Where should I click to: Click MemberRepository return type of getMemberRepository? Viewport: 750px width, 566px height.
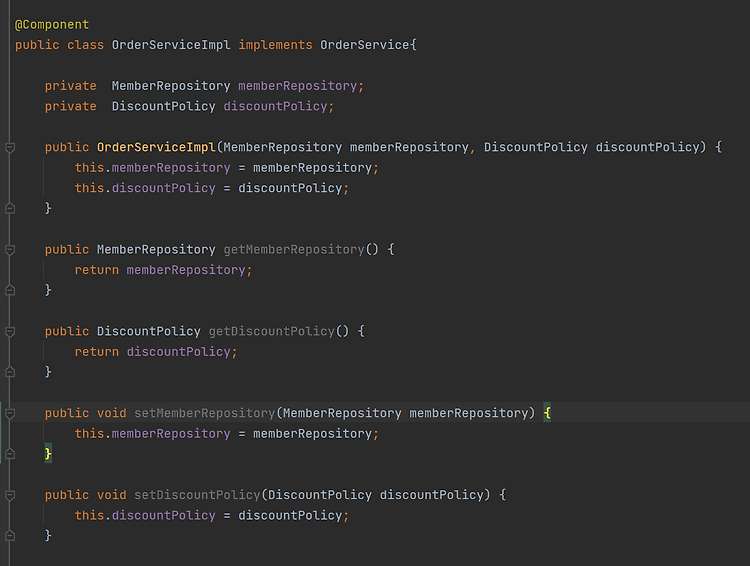coord(156,250)
